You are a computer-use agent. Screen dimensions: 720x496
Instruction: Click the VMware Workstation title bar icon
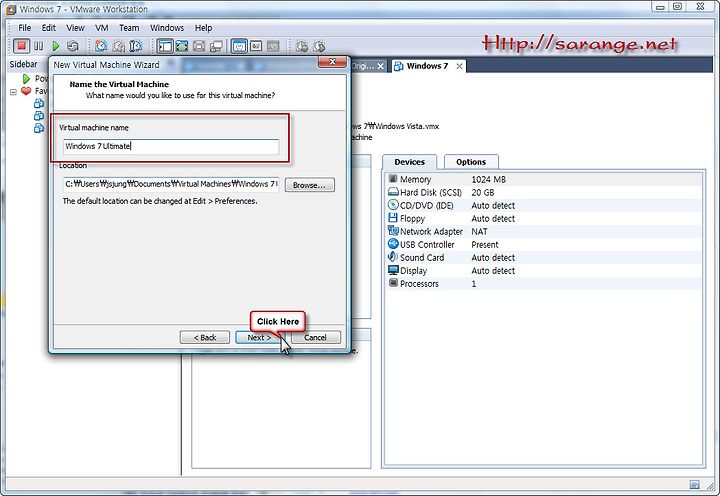point(11,9)
